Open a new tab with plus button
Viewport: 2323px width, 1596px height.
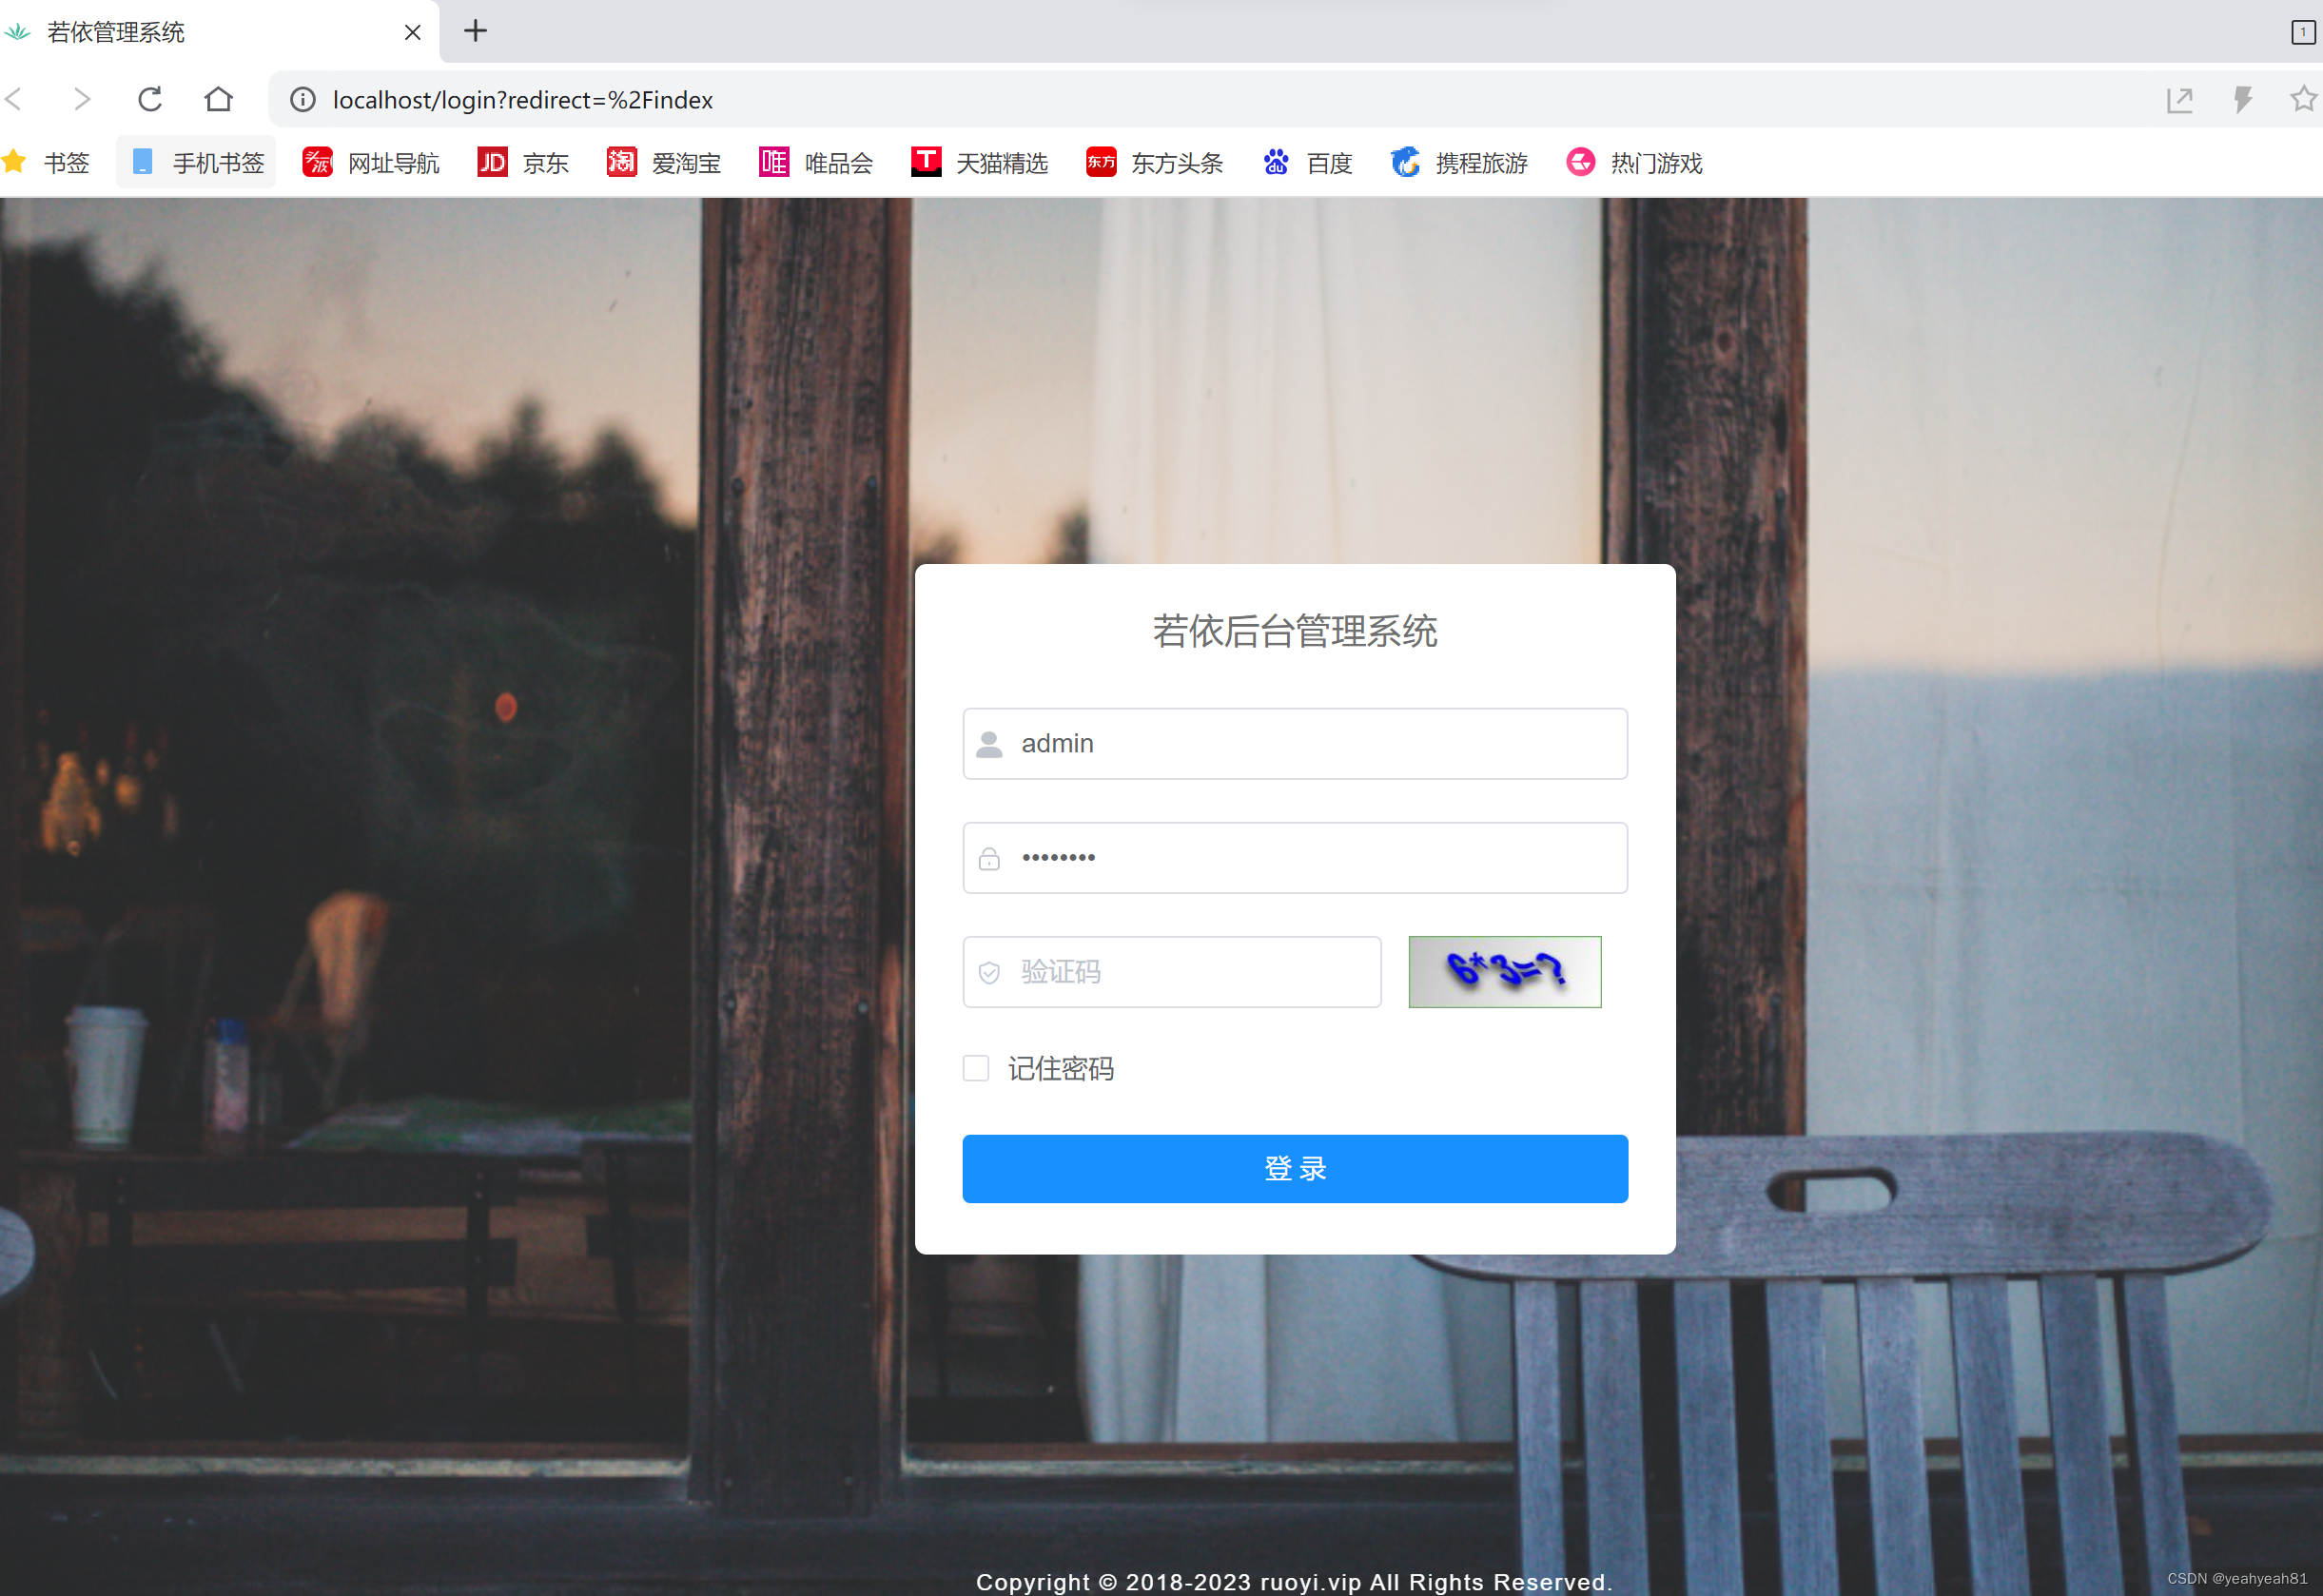click(476, 31)
